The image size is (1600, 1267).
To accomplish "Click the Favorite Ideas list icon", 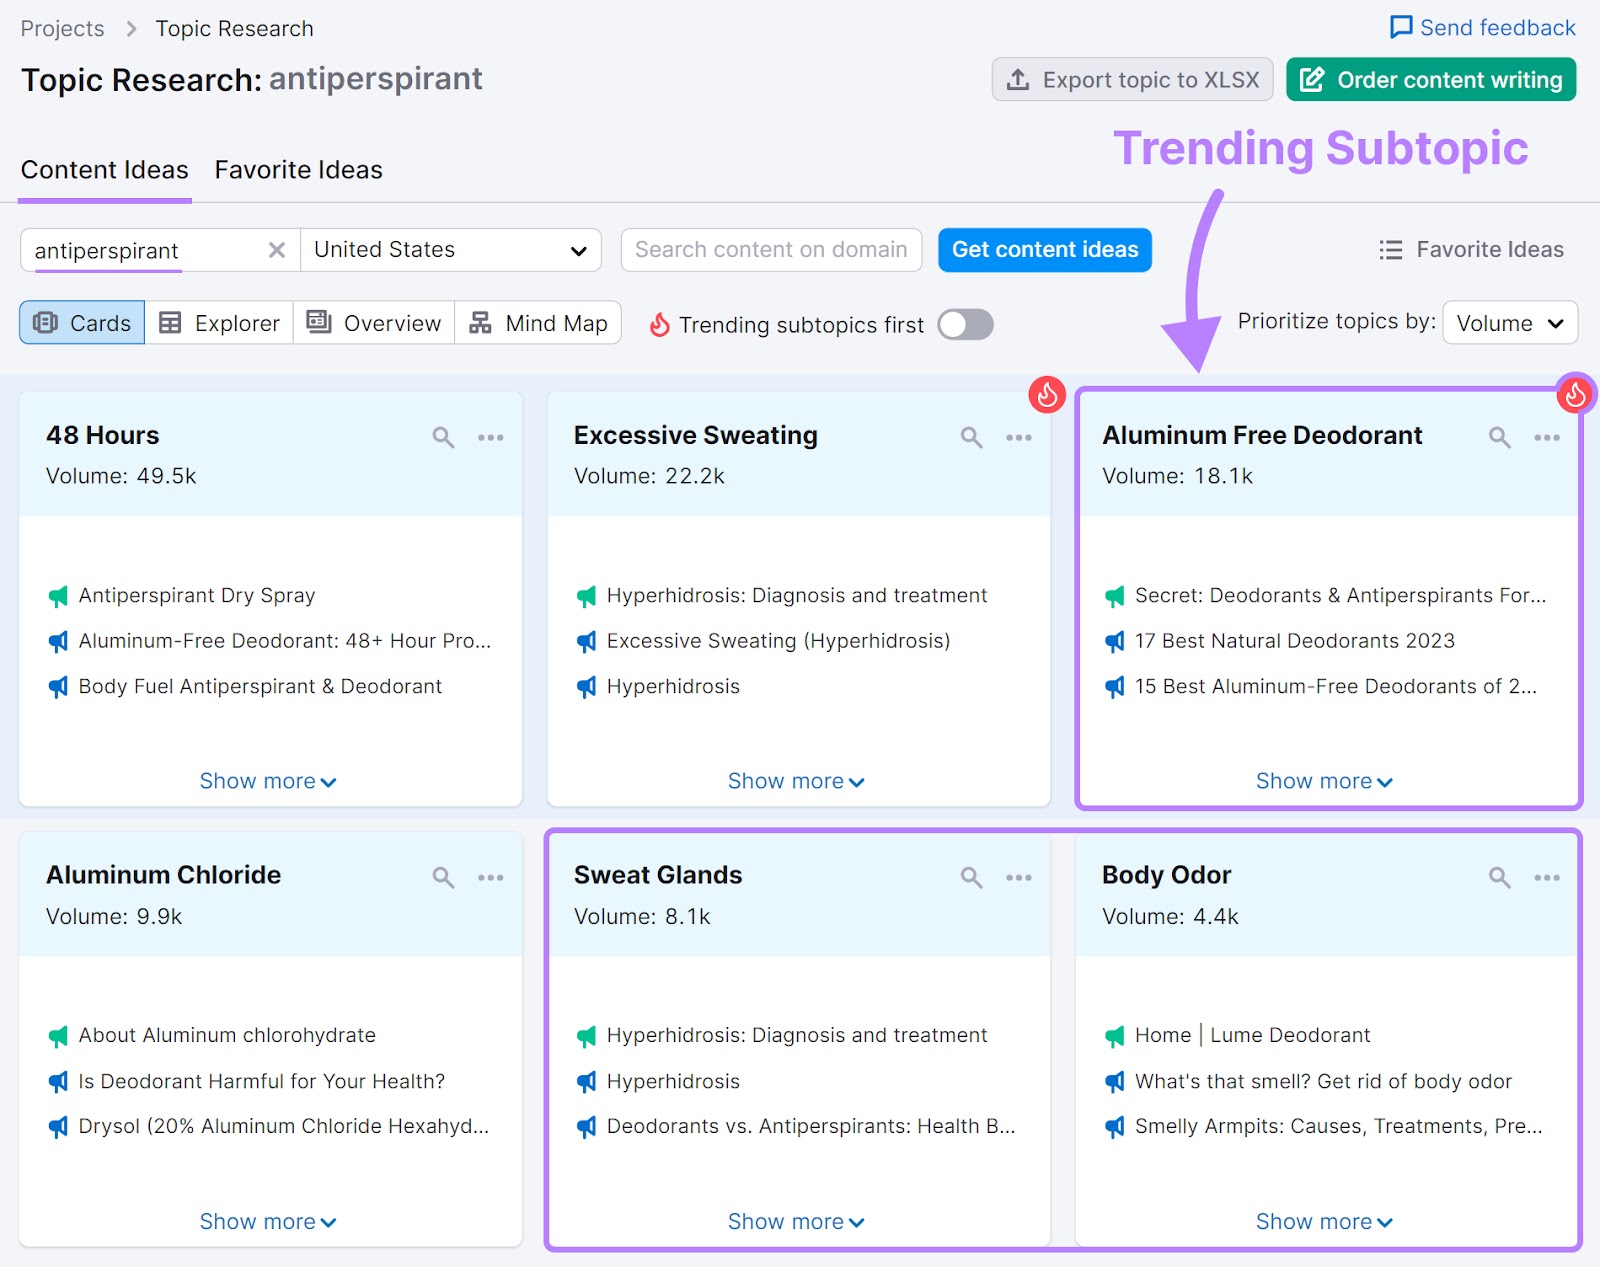I will tap(1390, 250).
